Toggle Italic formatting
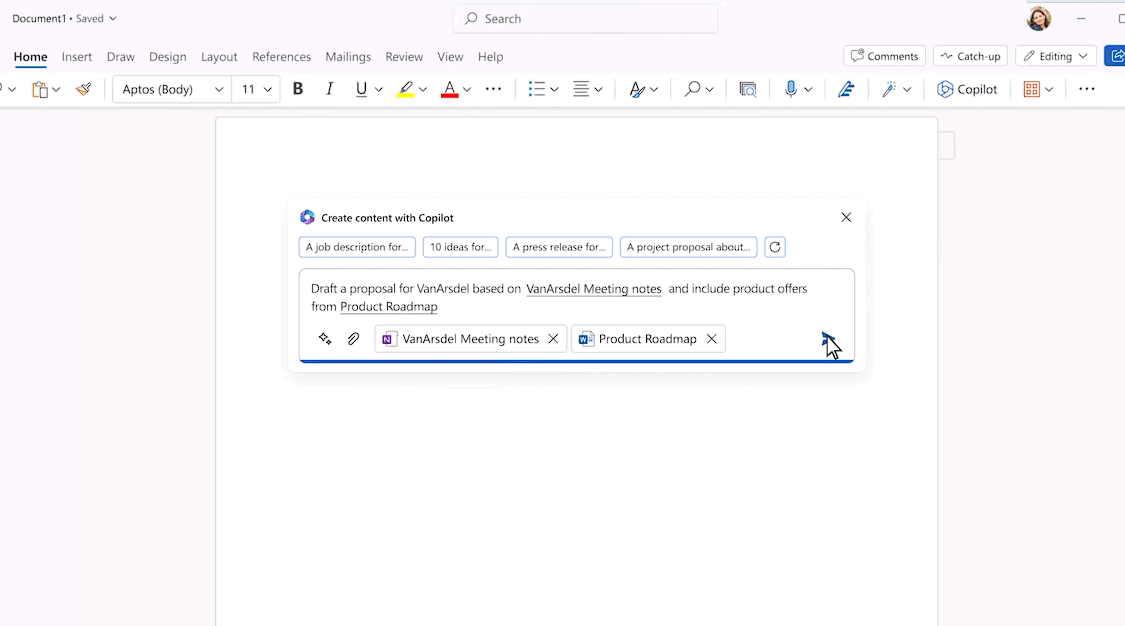This screenshot has width=1125, height=626. pos(329,89)
